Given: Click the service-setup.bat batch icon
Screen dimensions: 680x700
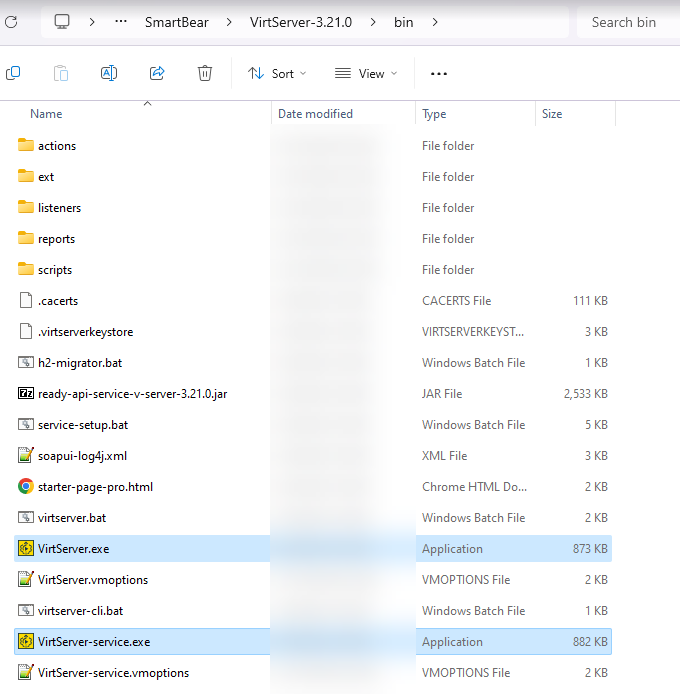Looking at the screenshot, I should point(25,424).
